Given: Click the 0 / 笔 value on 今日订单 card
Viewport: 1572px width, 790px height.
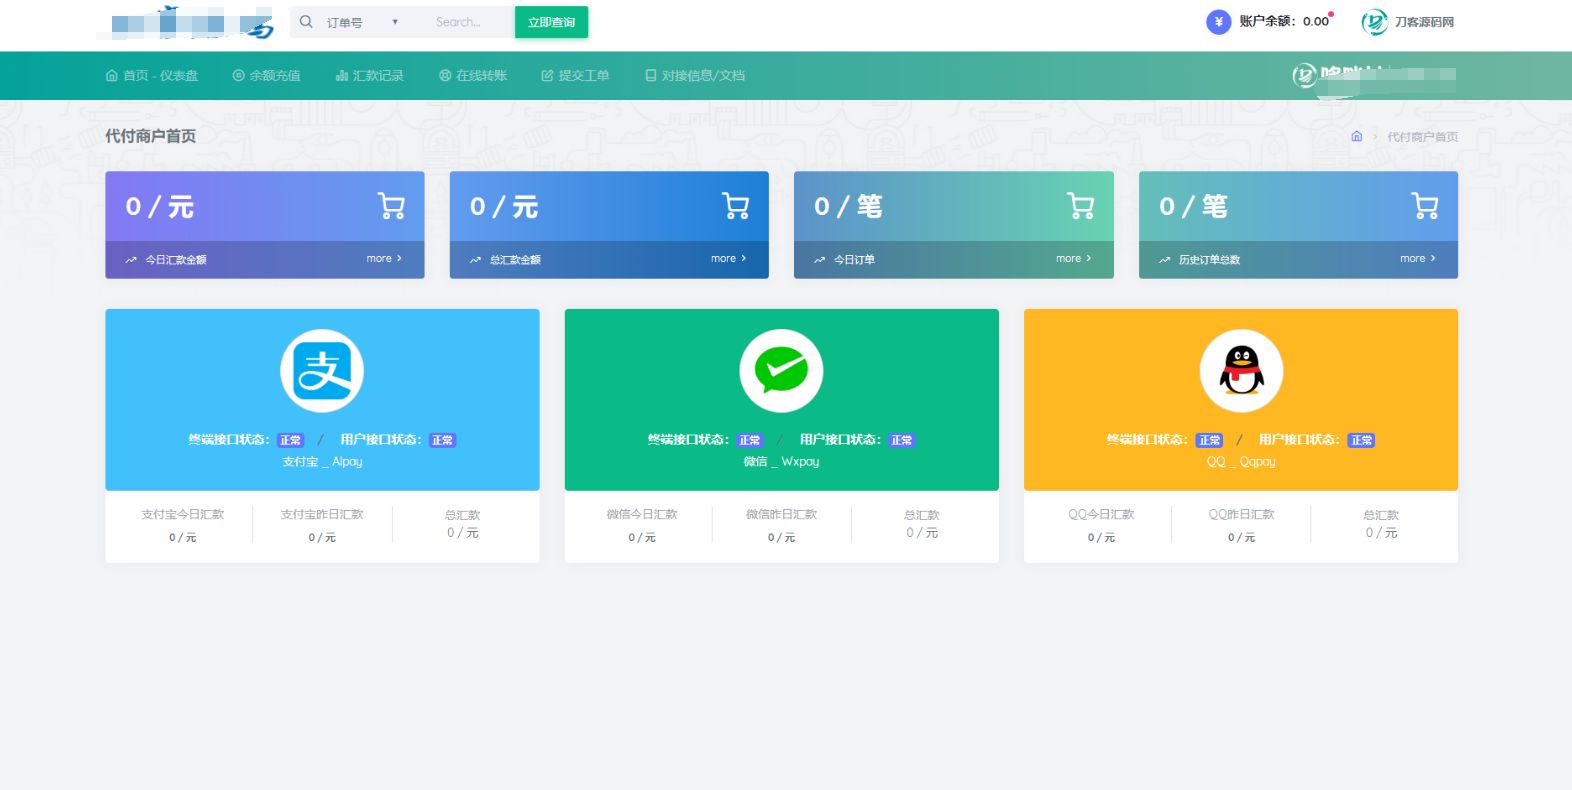Looking at the screenshot, I should tap(848, 207).
